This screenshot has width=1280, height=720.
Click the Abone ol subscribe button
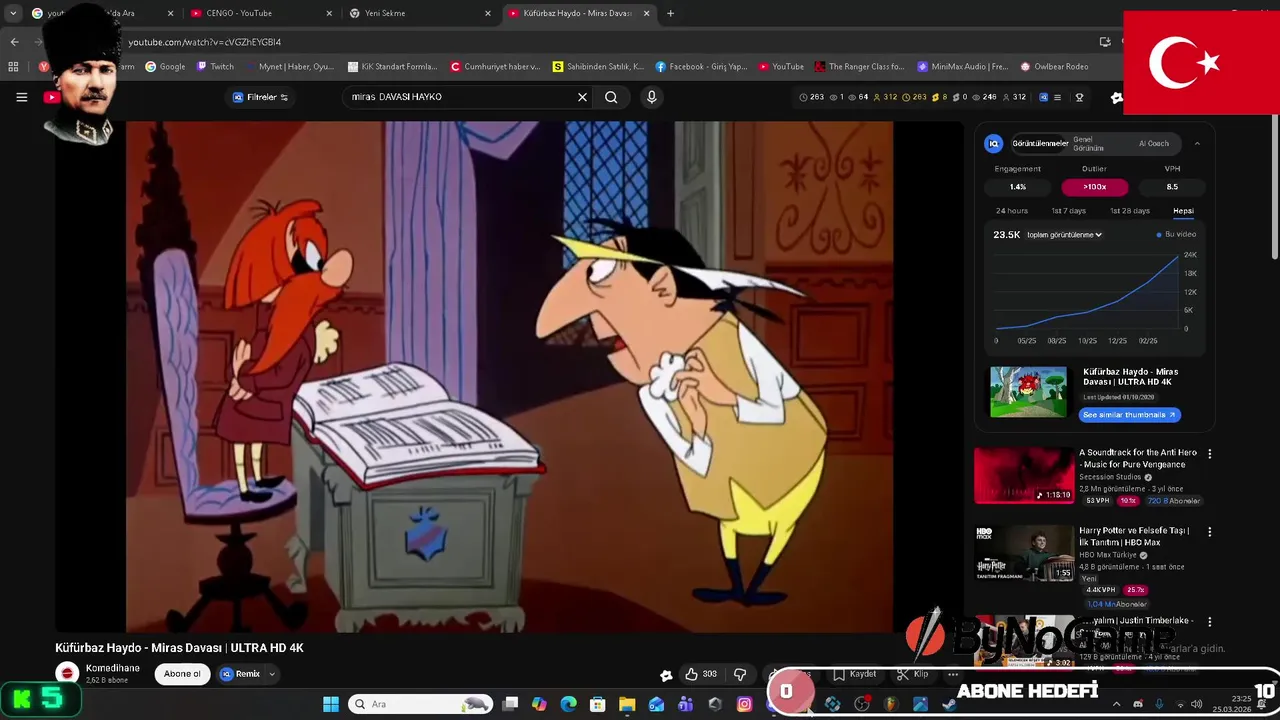(x=182, y=674)
